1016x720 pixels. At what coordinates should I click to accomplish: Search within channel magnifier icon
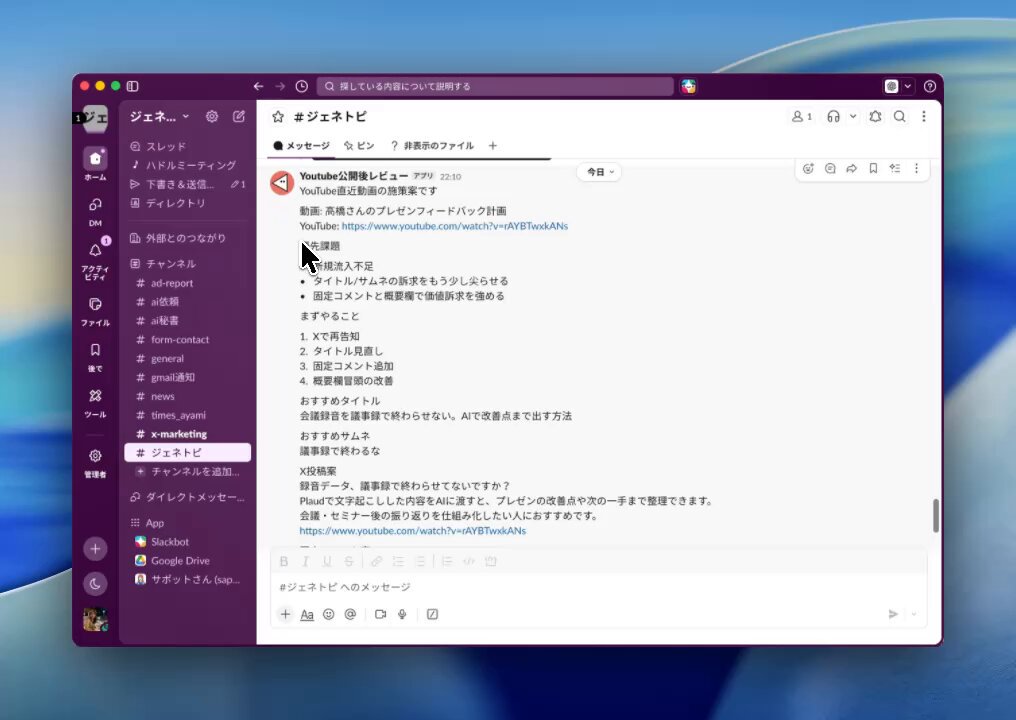tap(899, 117)
